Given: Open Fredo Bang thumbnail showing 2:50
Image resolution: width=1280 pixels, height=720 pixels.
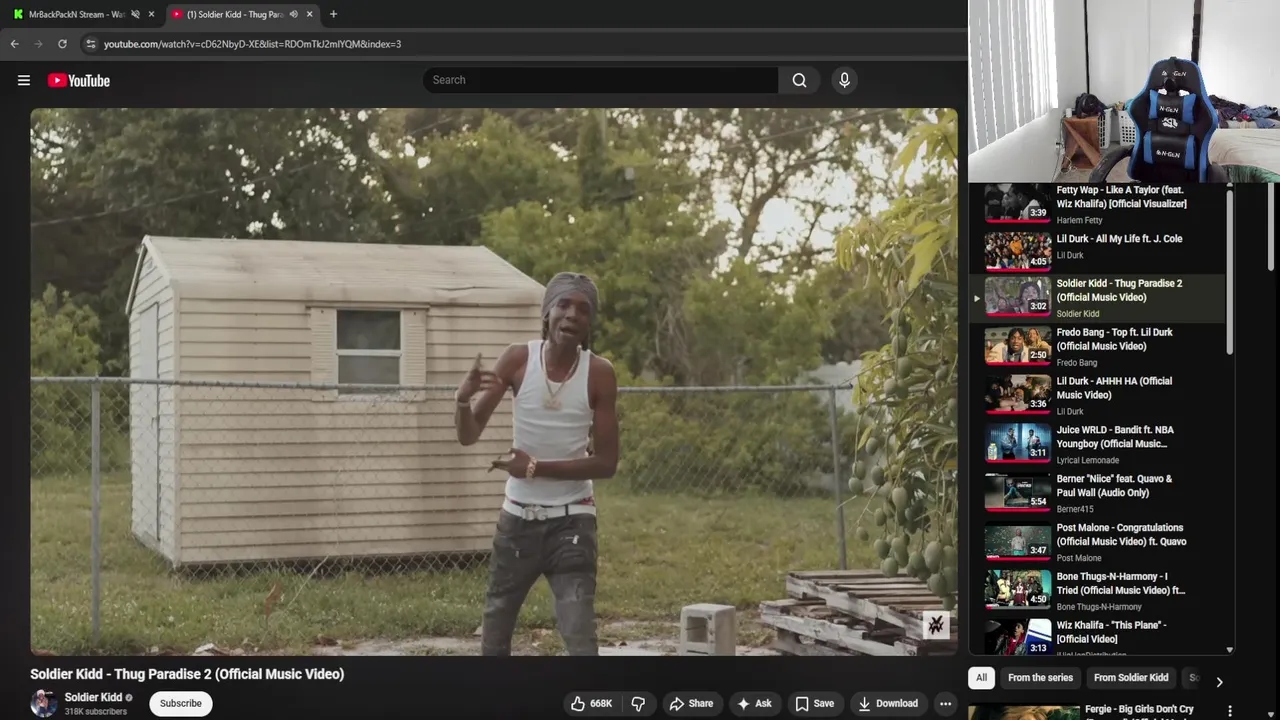Looking at the screenshot, I should (1018, 345).
